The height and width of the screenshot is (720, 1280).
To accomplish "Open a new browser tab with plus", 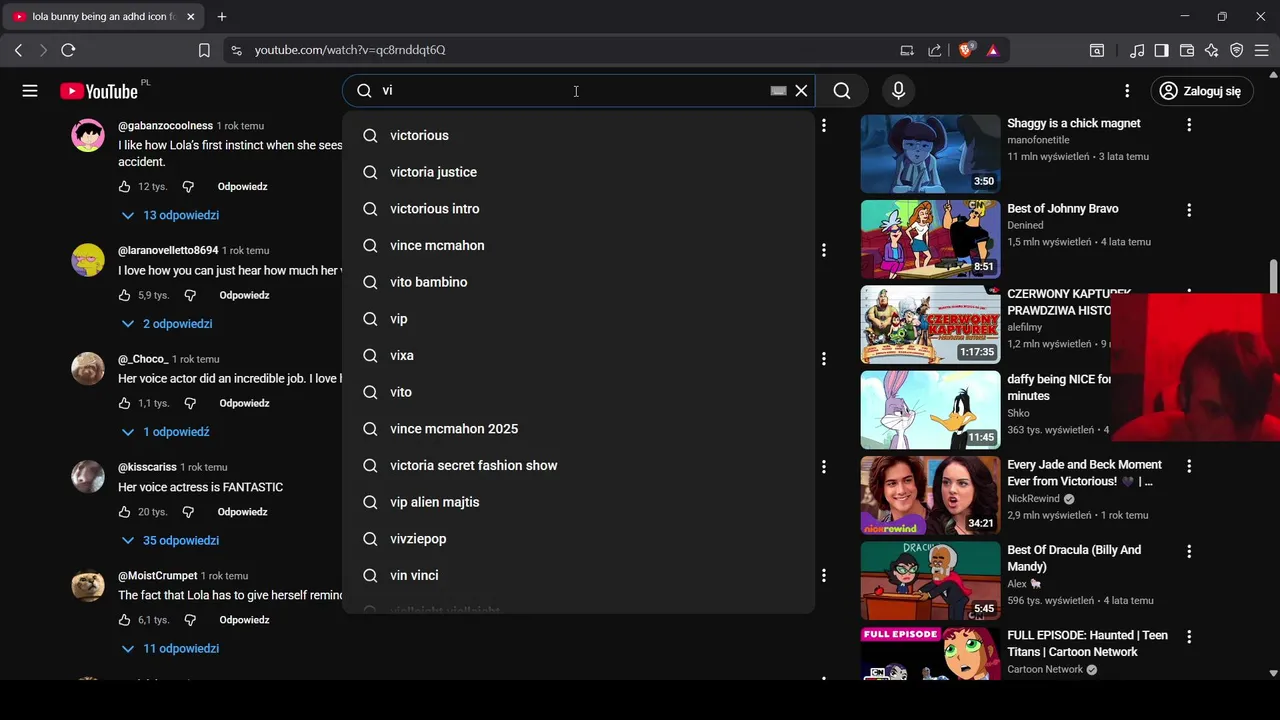I will click(222, 17).
